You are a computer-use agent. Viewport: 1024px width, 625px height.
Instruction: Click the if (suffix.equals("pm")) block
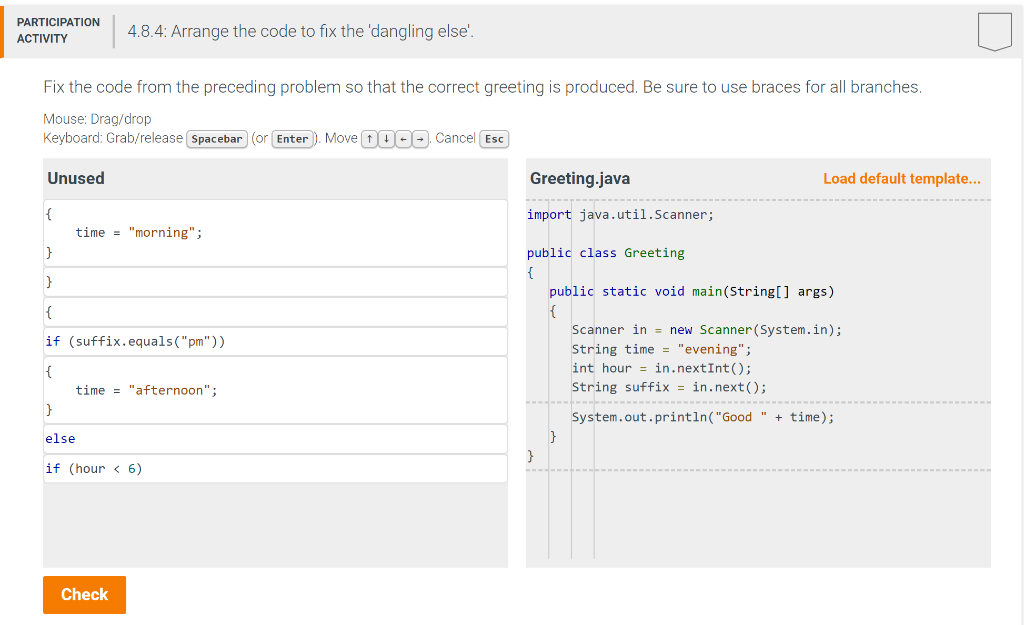[275, 341]
